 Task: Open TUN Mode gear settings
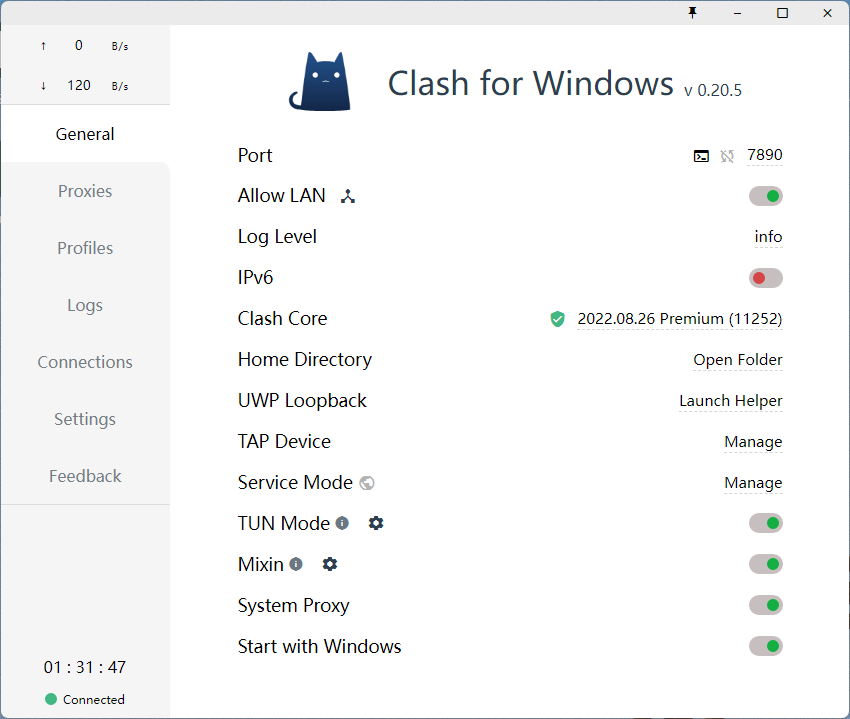click(376, 523)
